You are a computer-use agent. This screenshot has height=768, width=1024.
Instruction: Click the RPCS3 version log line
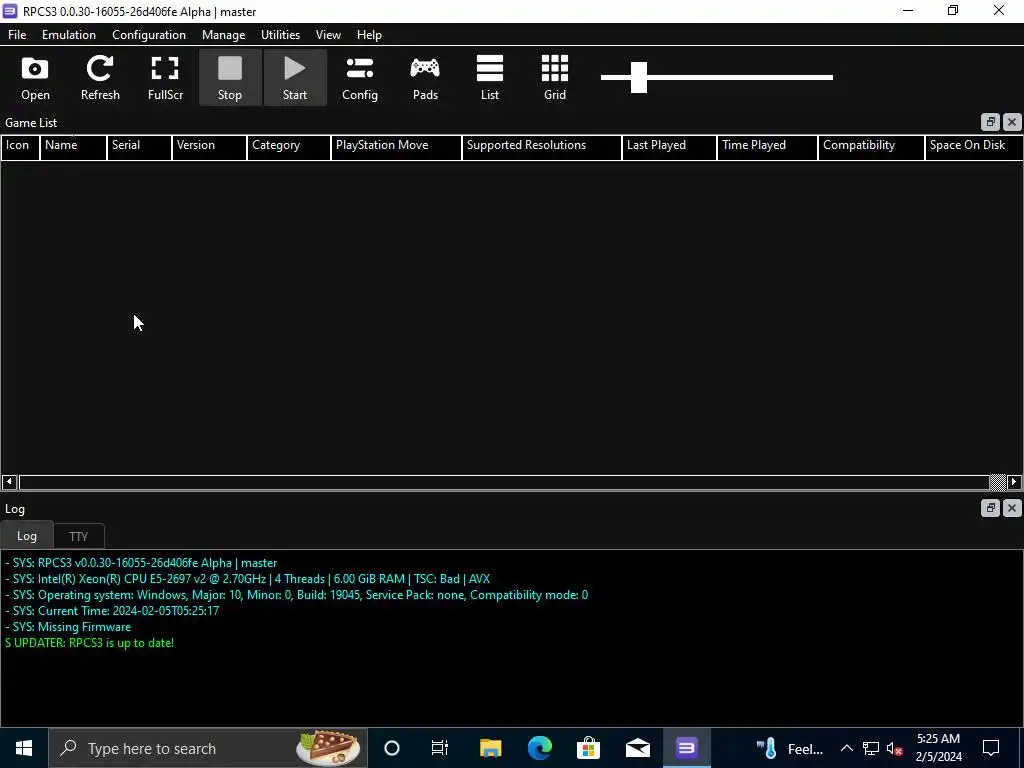pyautogui.click(x=140, y=563)
